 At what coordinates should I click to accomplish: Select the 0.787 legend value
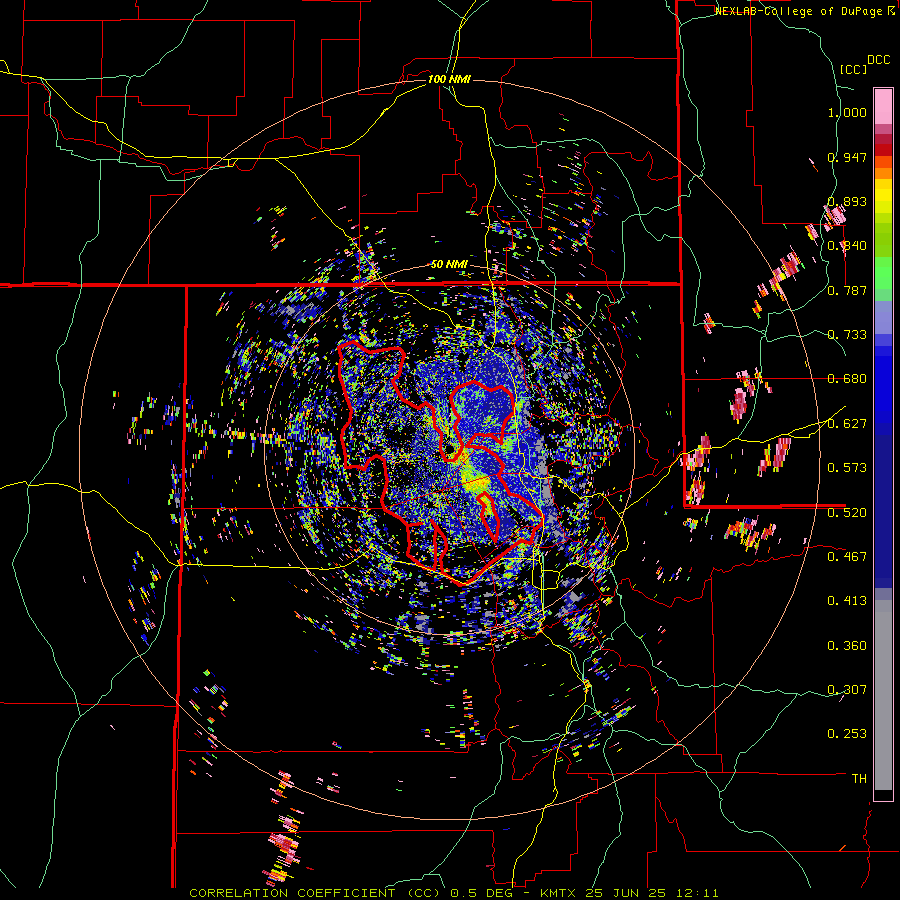[x=847, y=290]
